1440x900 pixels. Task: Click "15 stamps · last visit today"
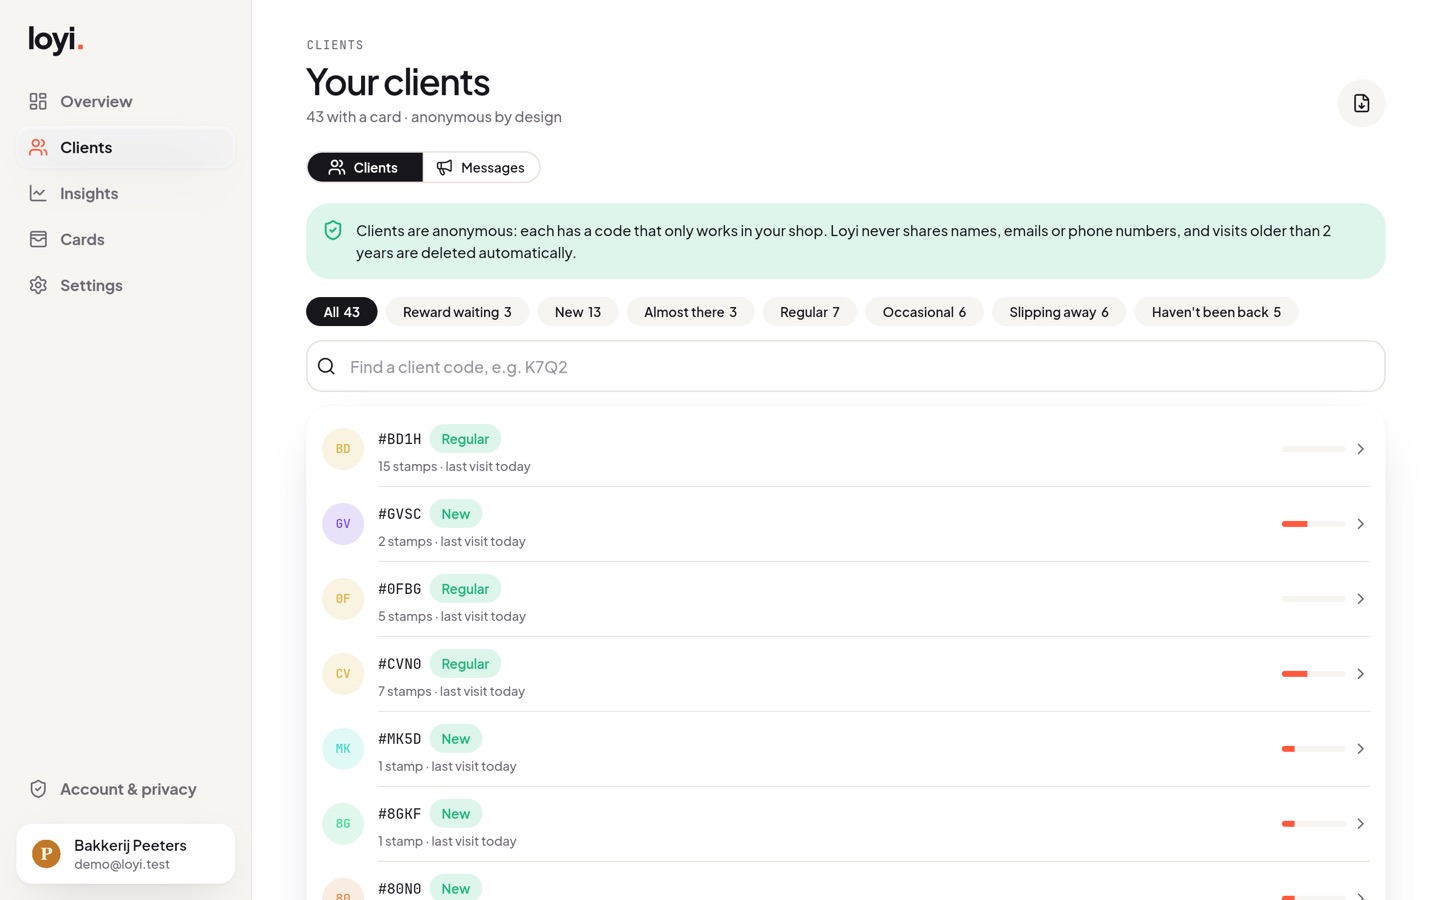(454, 466)
